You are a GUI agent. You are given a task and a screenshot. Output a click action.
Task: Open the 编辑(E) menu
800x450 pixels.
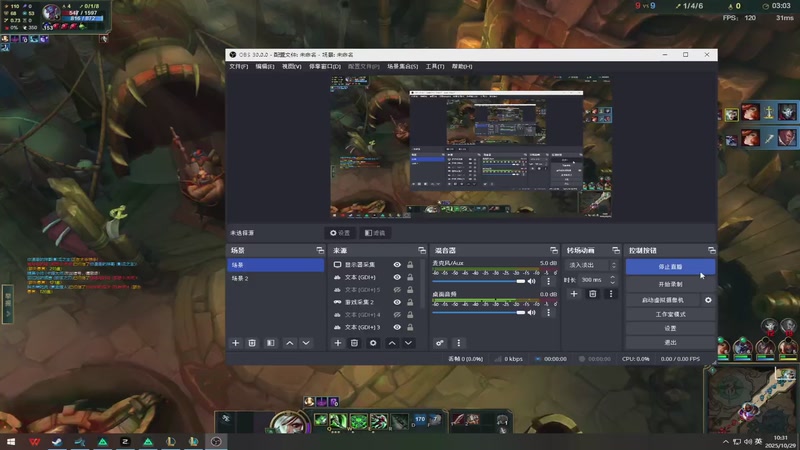click(x=265, y=66)
